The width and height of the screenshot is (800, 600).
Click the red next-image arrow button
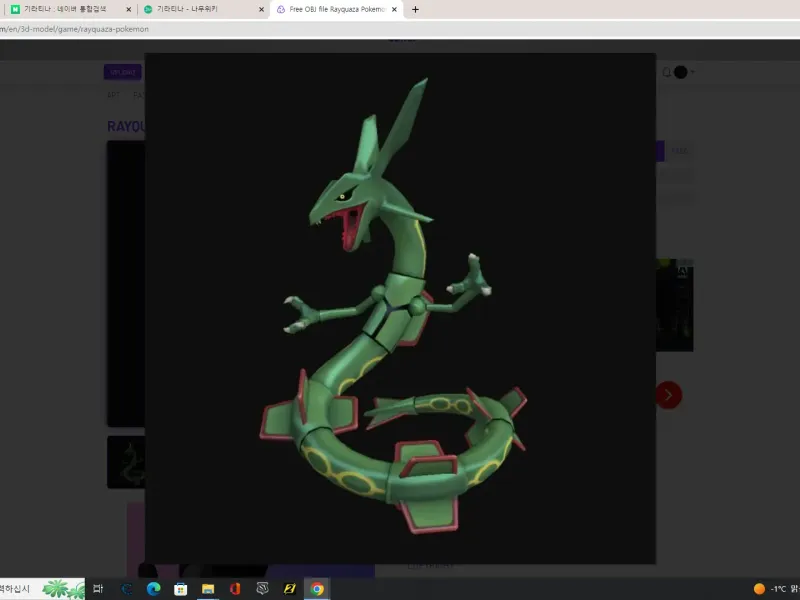(x=668, y=395)
